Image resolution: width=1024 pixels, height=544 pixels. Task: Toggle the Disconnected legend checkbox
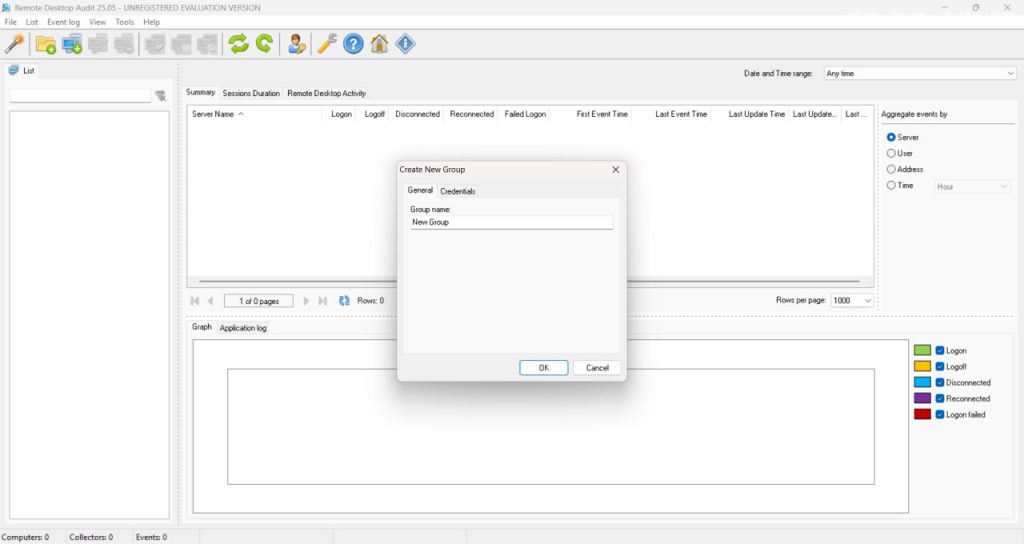pyautogui.click(x=940, y=383)
